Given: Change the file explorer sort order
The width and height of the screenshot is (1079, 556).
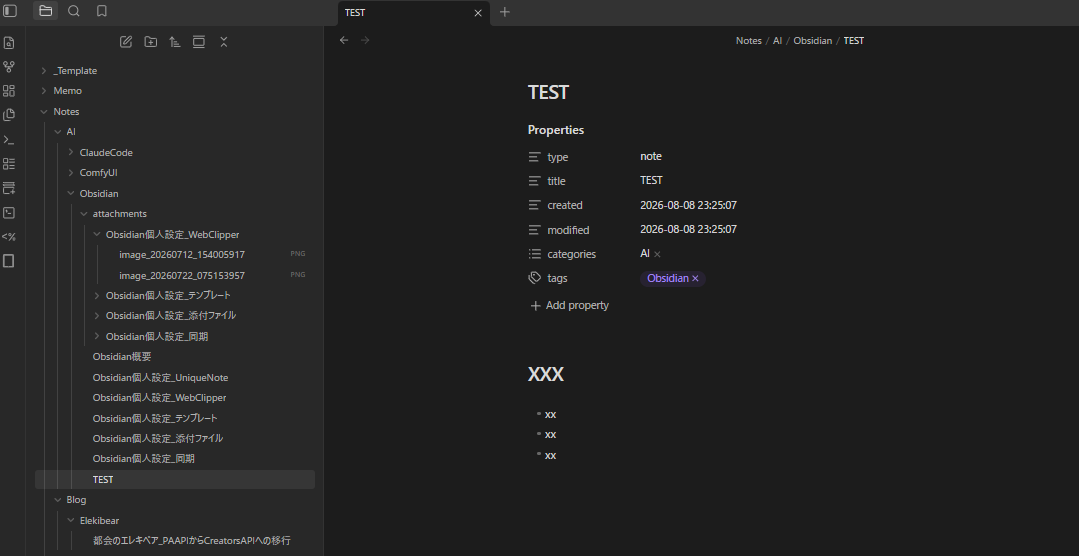Looking at the screenshot, I should [x=175, y=42].
